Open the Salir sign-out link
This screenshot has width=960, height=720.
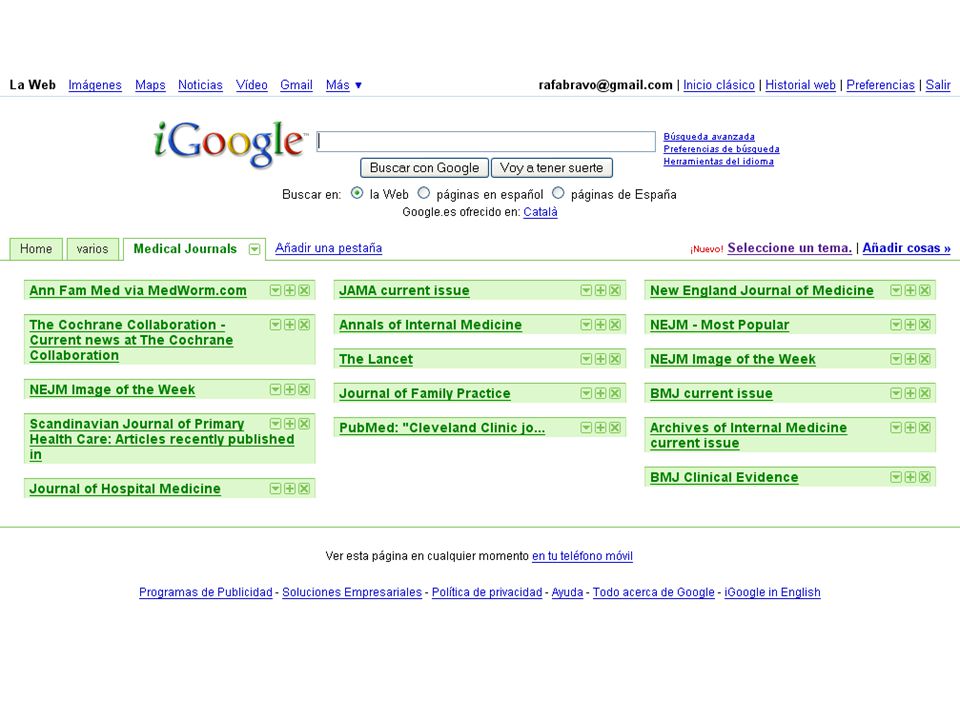[938, 85]
